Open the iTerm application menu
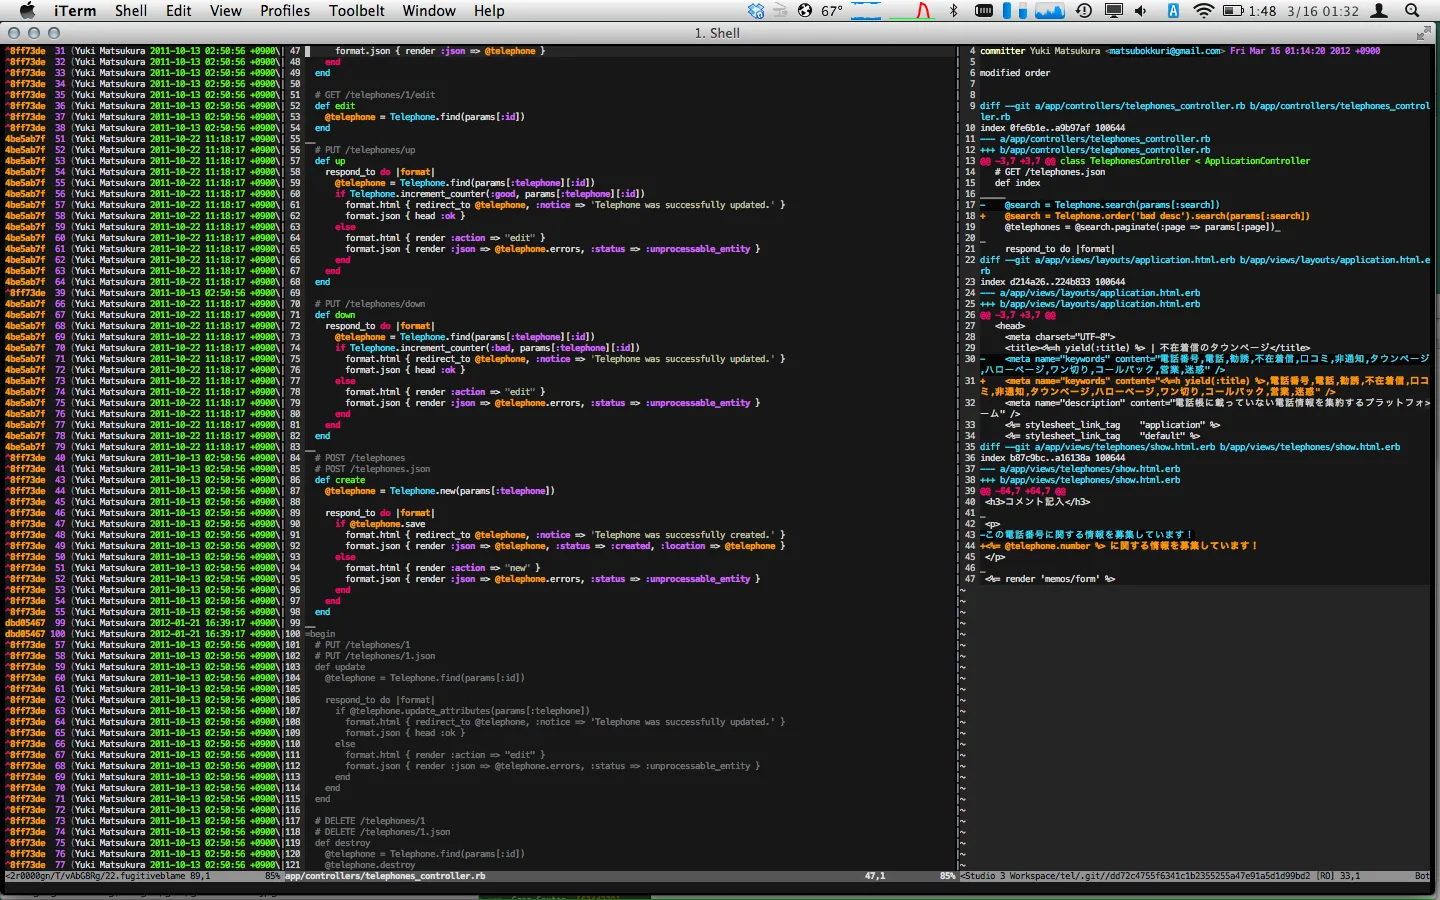 pyautogui.click(x=75, y=11)
